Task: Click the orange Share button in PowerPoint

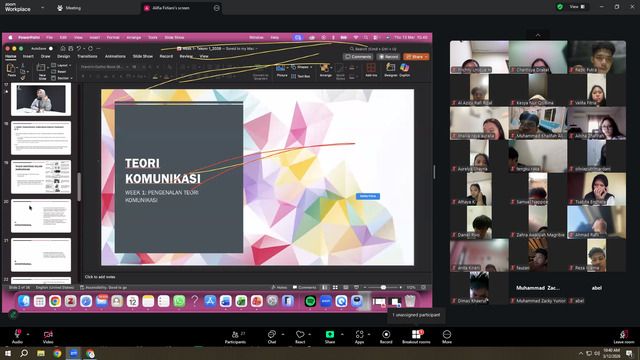Action: [416, 57]
